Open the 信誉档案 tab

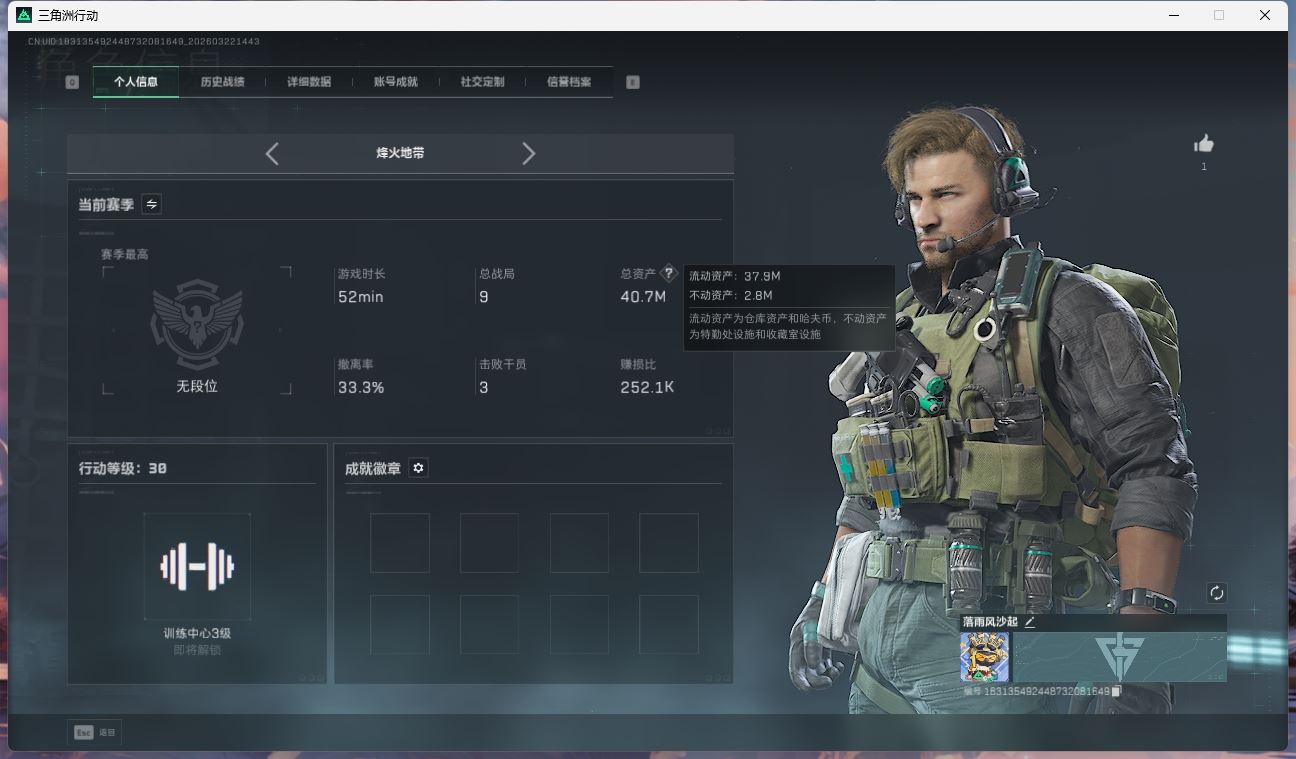coord(569,82)
